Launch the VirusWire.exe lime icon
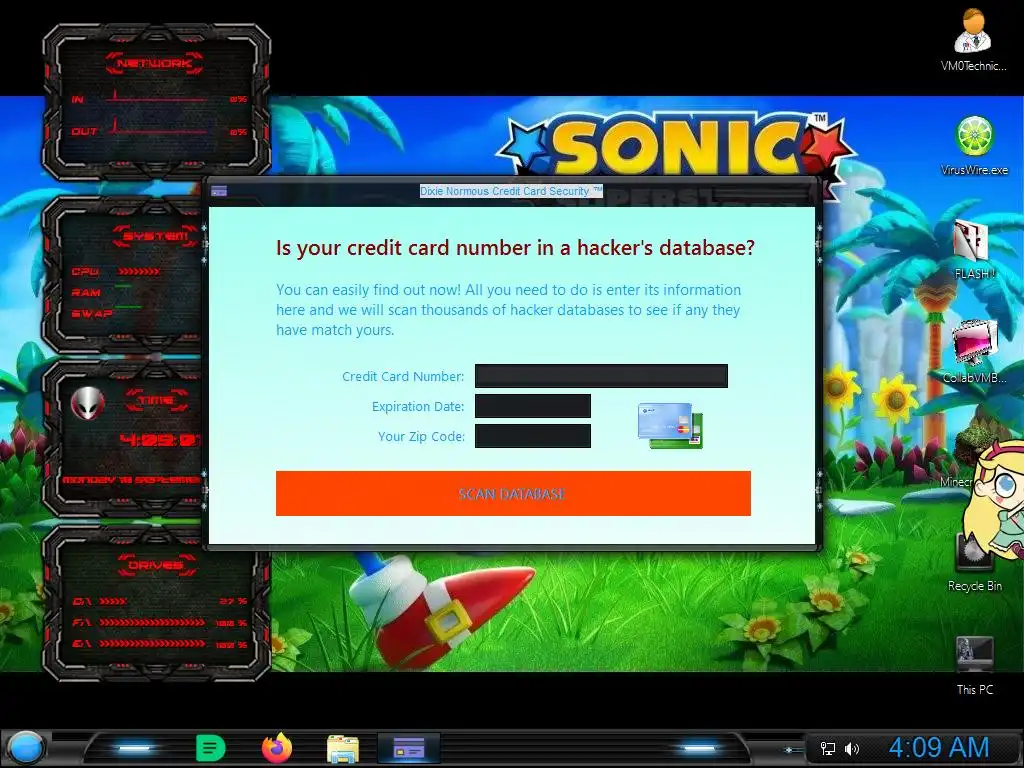Image resolution: width=1024 pixels, height=768 pixels. point(974,145)
